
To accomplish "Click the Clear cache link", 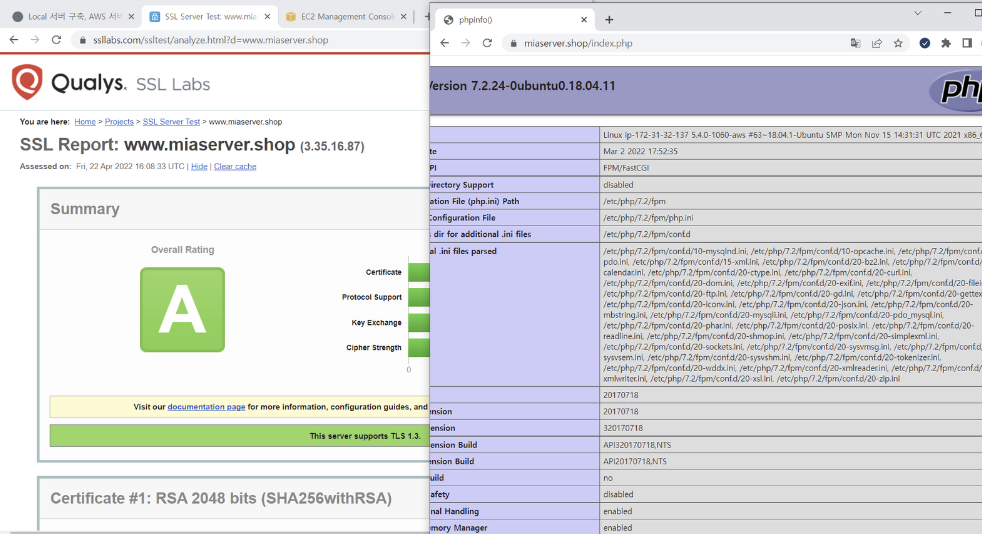I will (235, 167).
